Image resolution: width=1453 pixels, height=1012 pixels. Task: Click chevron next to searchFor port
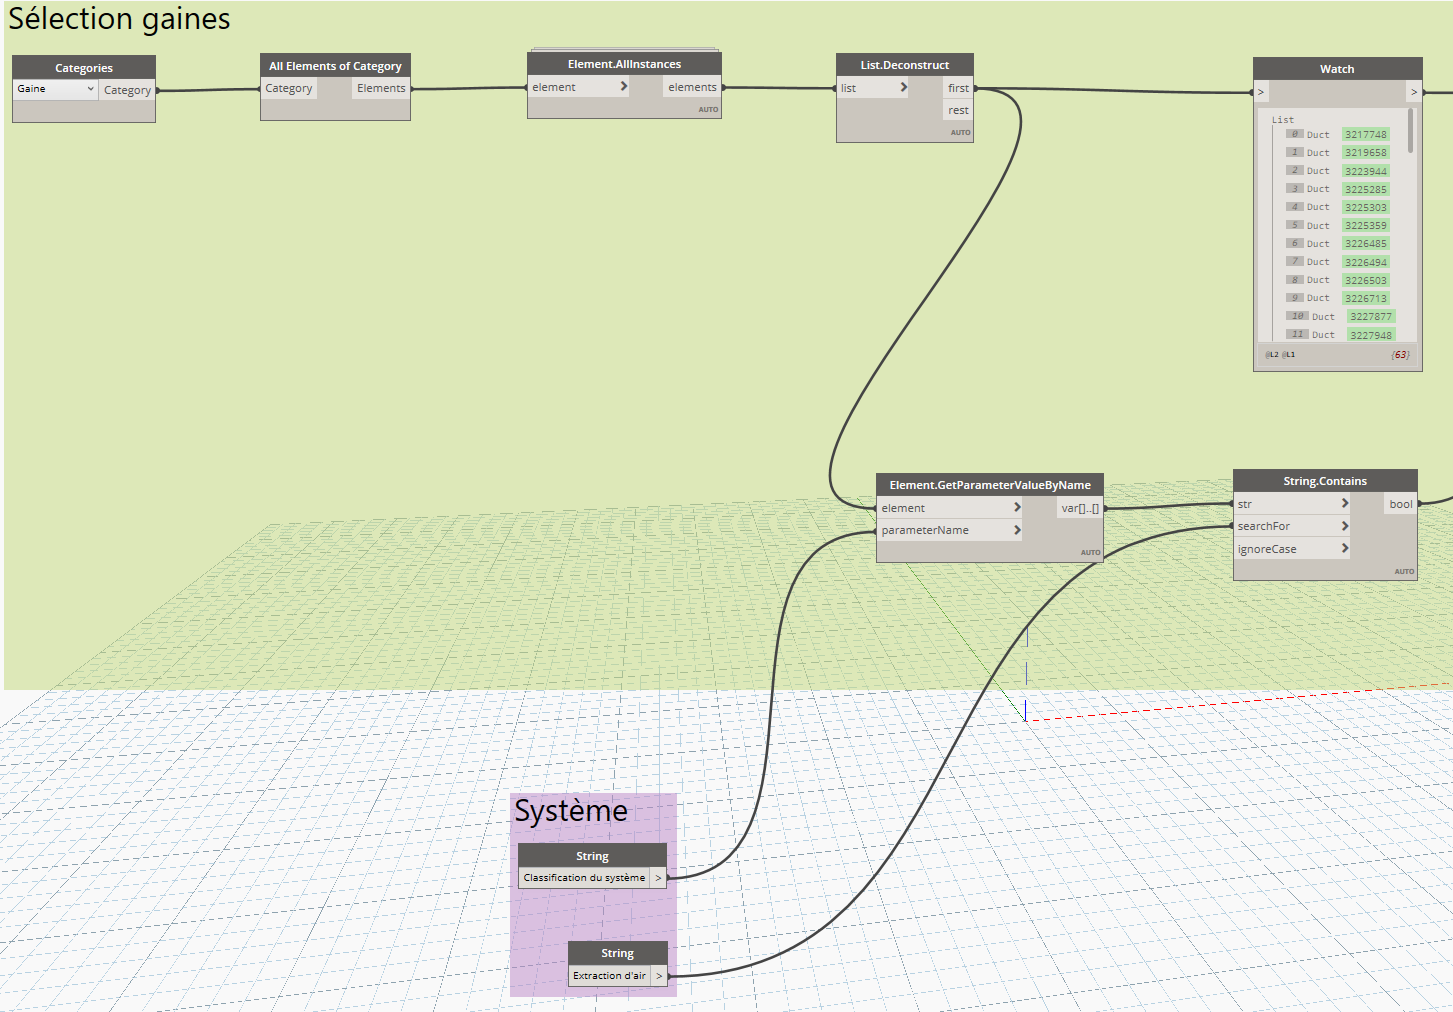pos(1345,526)
